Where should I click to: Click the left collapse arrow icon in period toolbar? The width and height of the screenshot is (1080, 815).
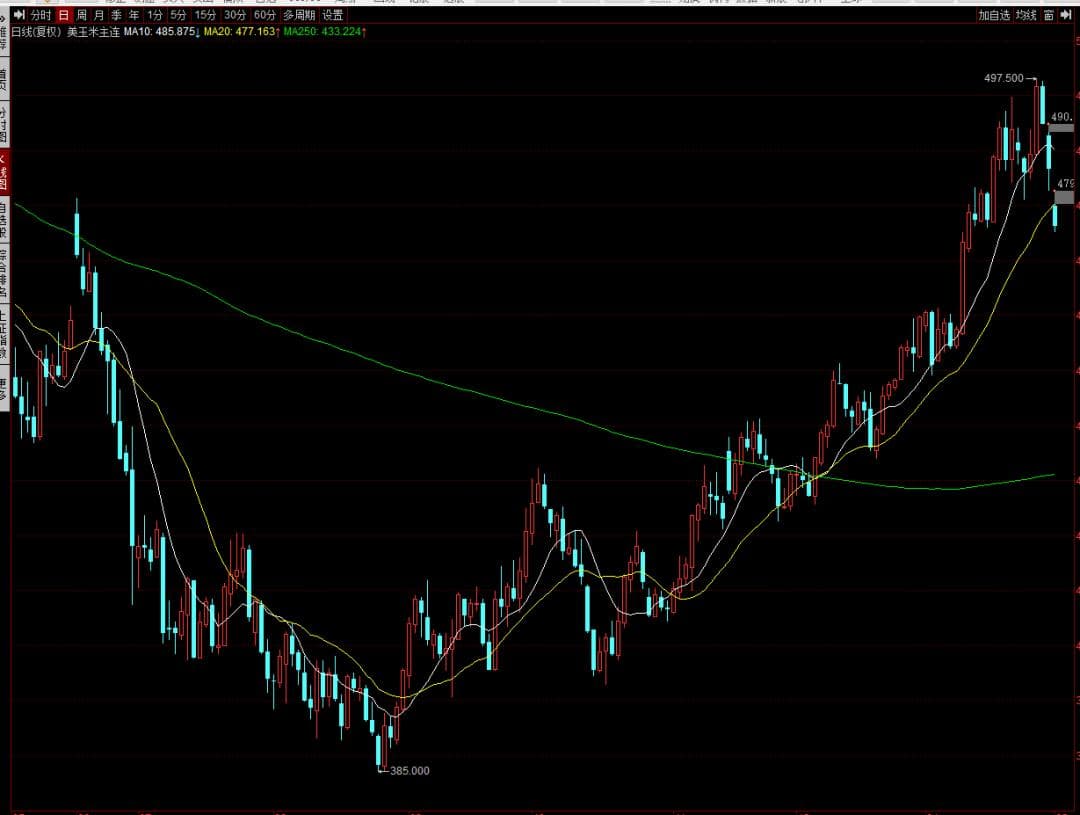click(18, 15)
